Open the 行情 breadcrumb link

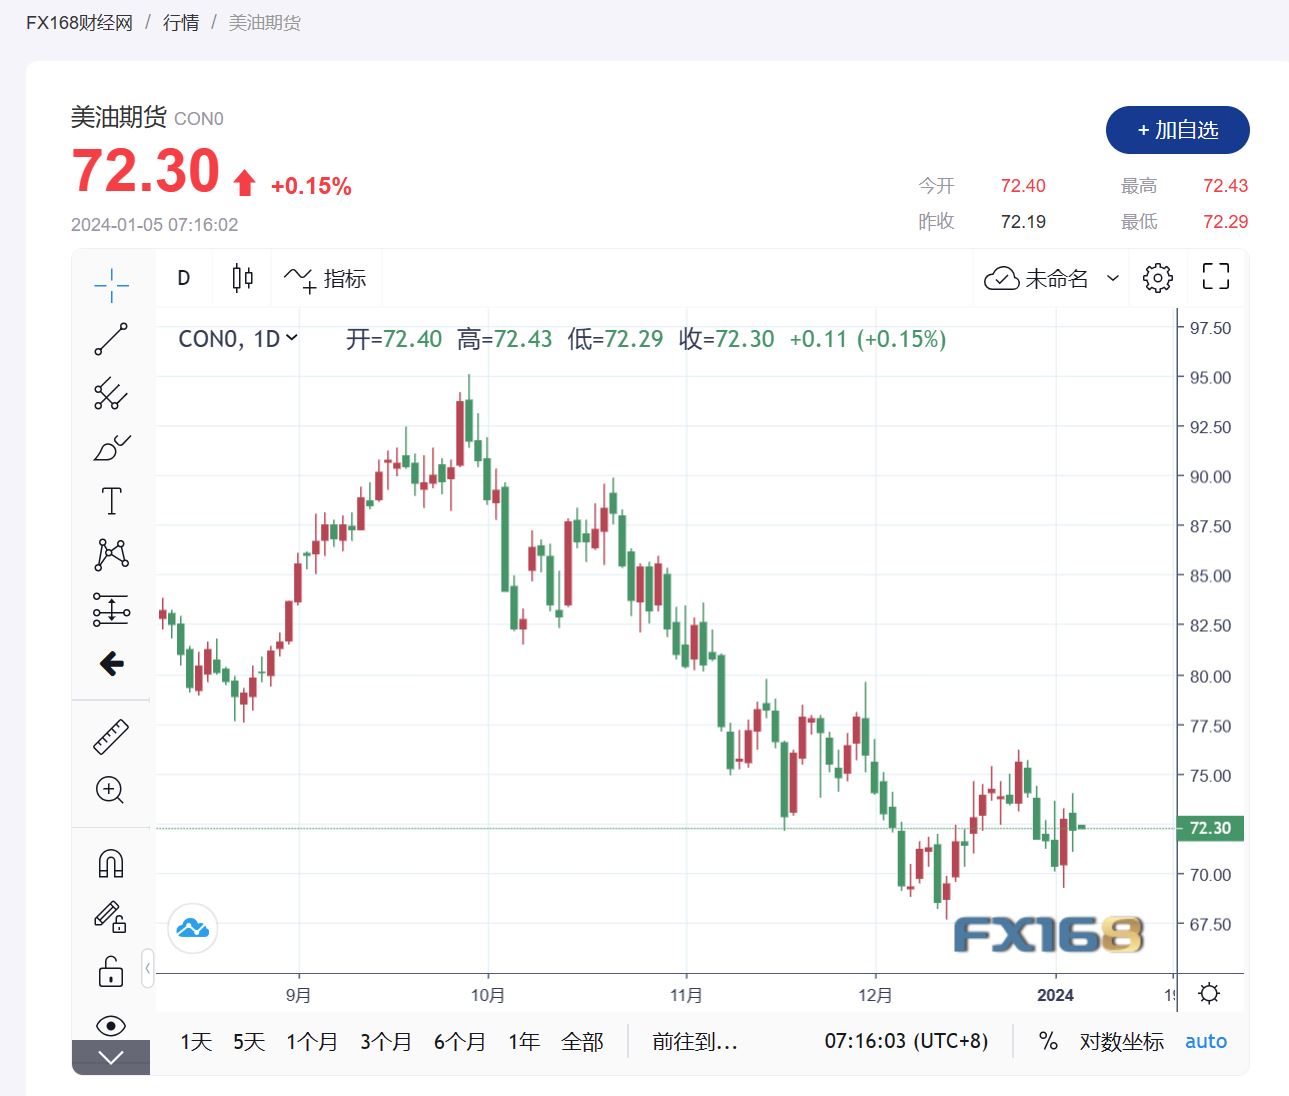[x=181, y=22]
